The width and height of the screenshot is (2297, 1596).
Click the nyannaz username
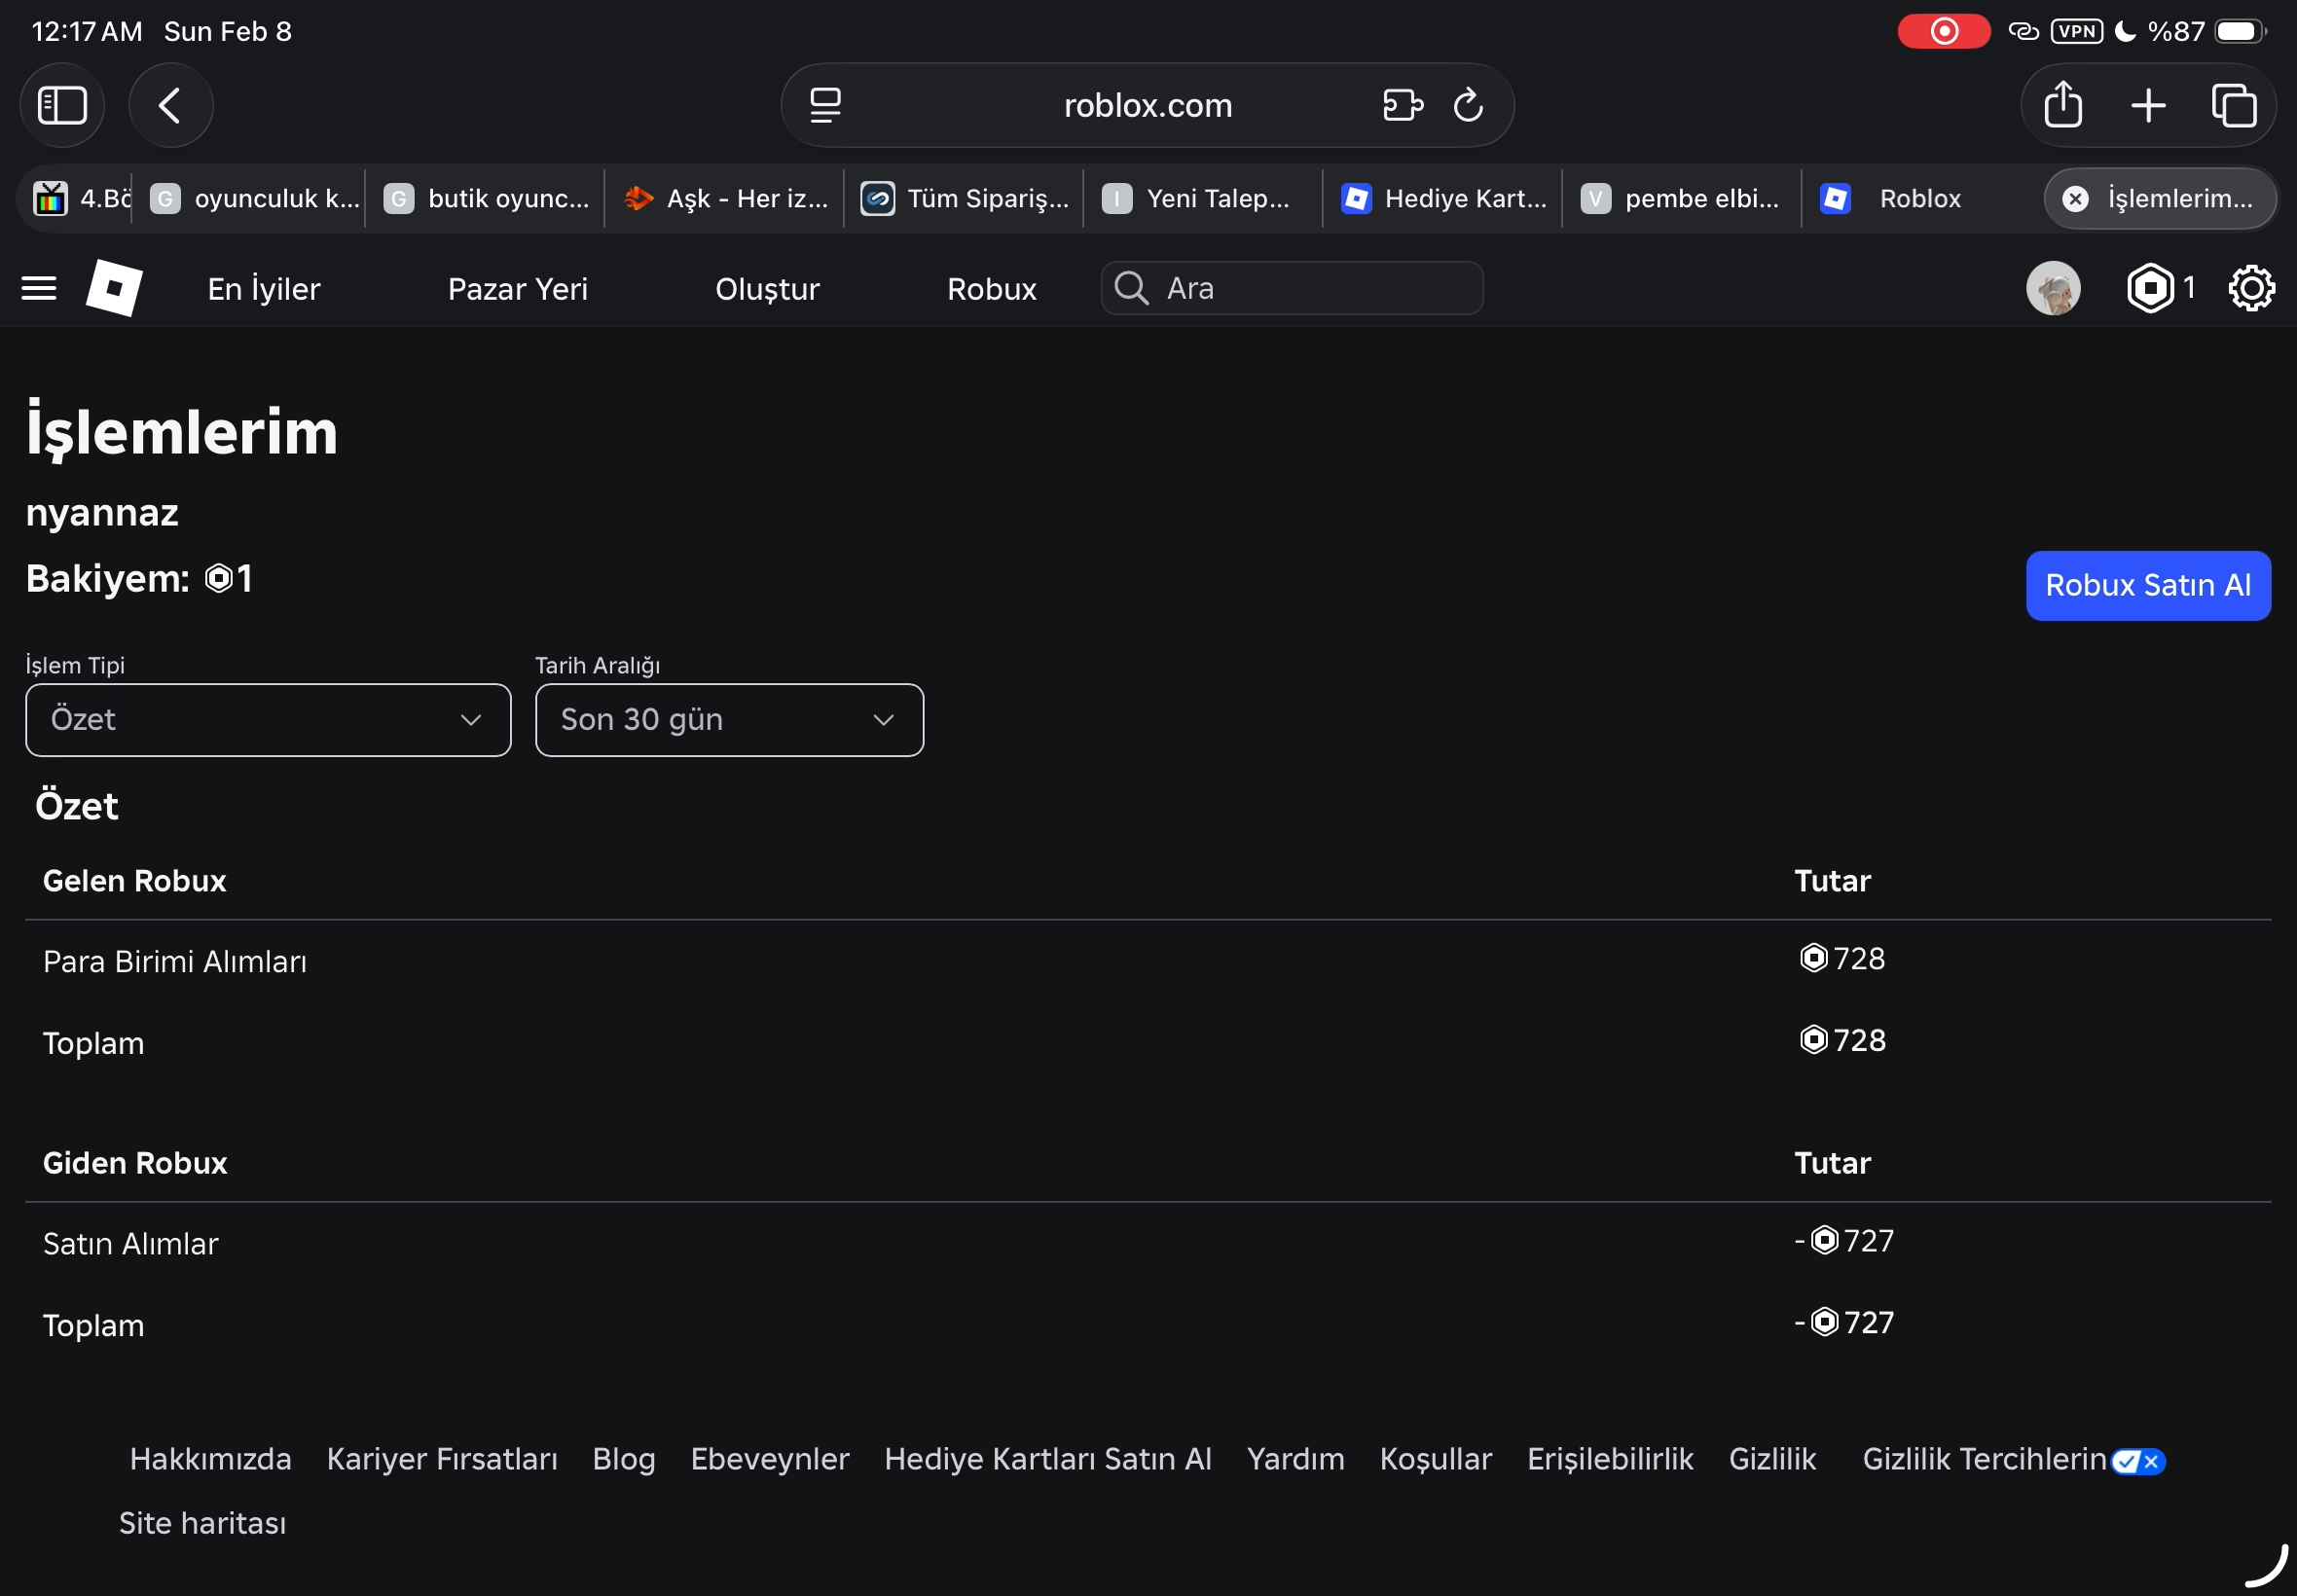point(102,513)
